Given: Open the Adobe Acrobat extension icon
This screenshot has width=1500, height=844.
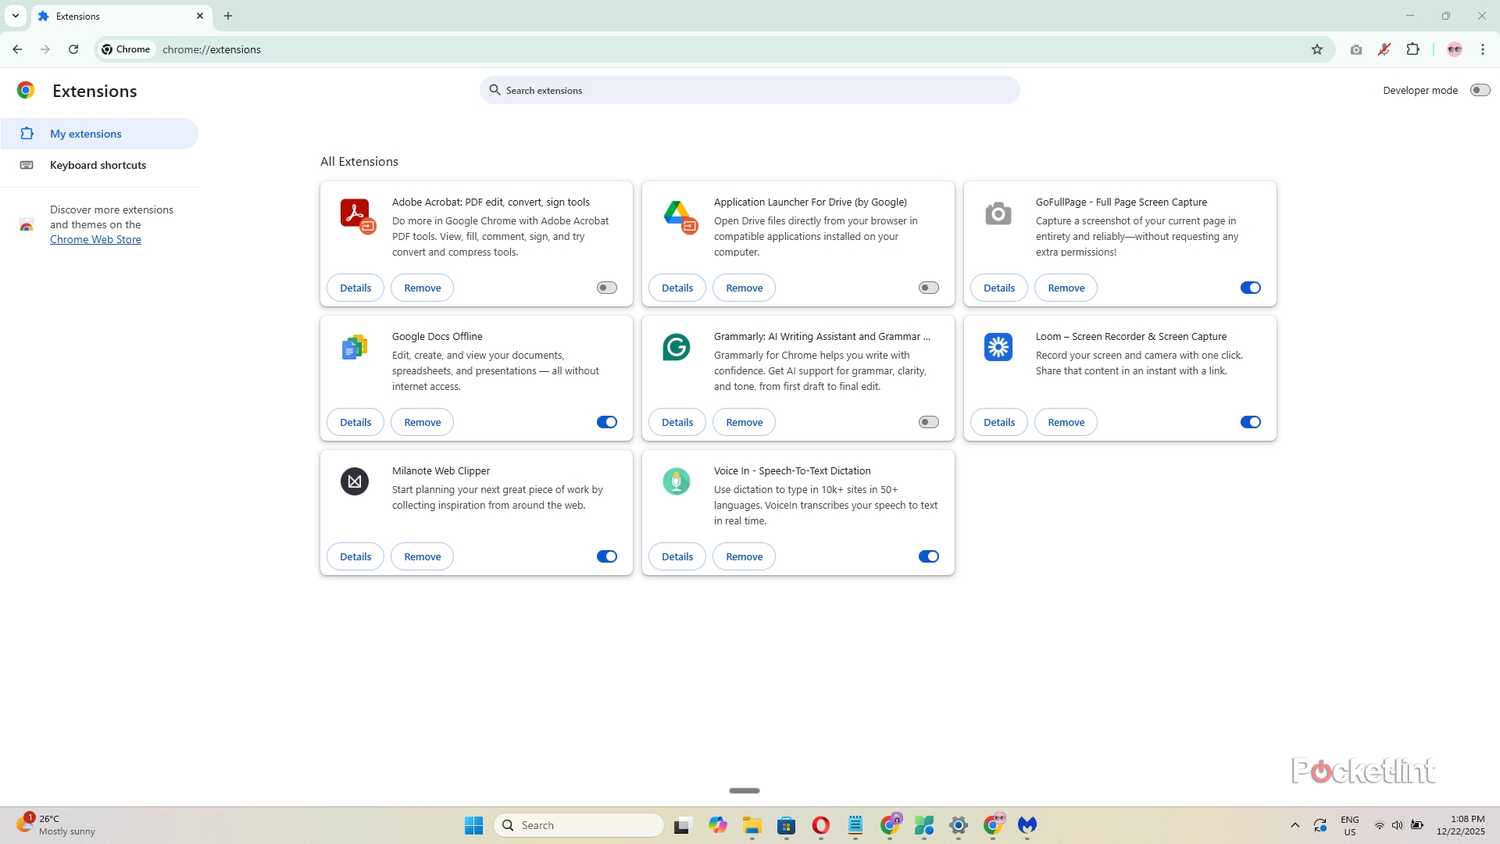Looking at the screenshot, I should pyautogui.click(x=355, y=213).
